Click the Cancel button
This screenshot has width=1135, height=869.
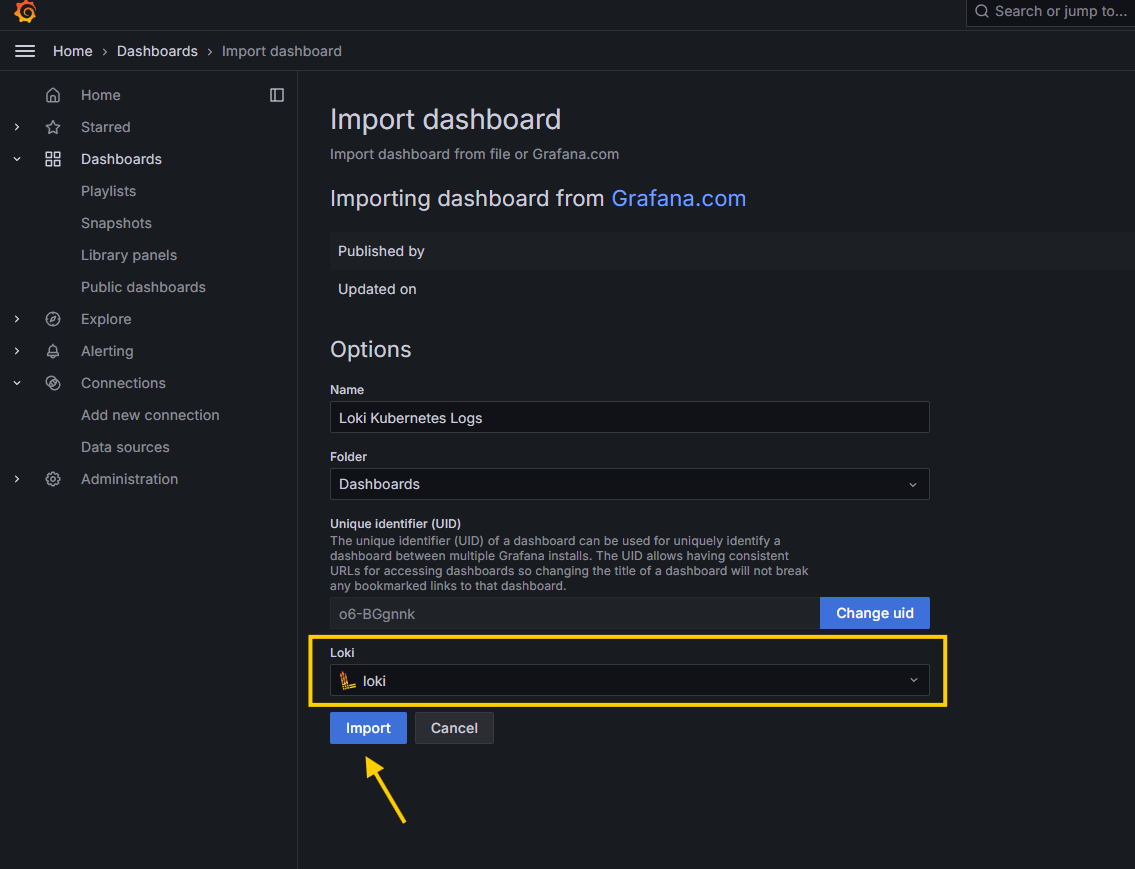[454, 728]
